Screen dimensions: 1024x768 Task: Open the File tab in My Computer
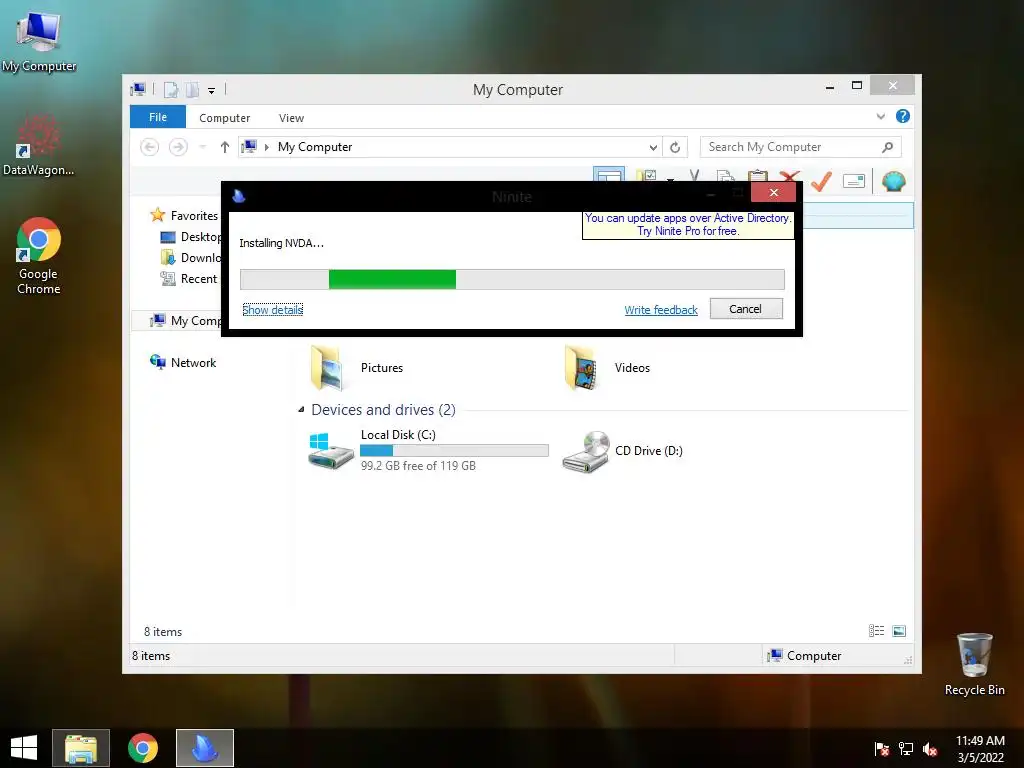(158, 117)
